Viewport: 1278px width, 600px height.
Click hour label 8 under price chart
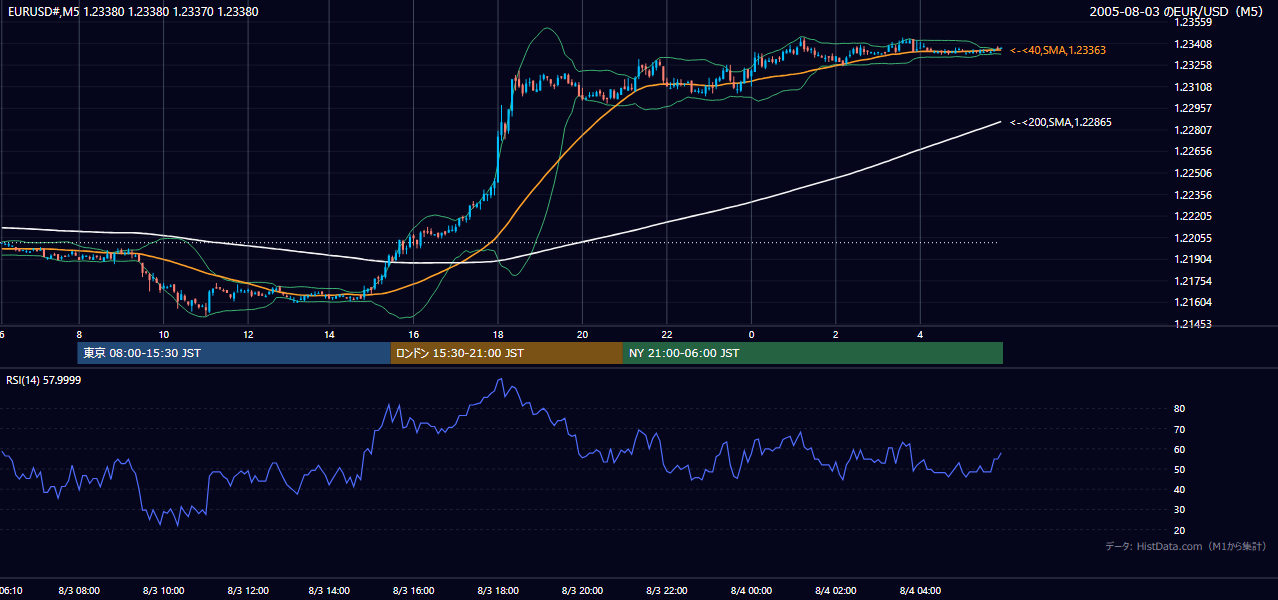78,334
